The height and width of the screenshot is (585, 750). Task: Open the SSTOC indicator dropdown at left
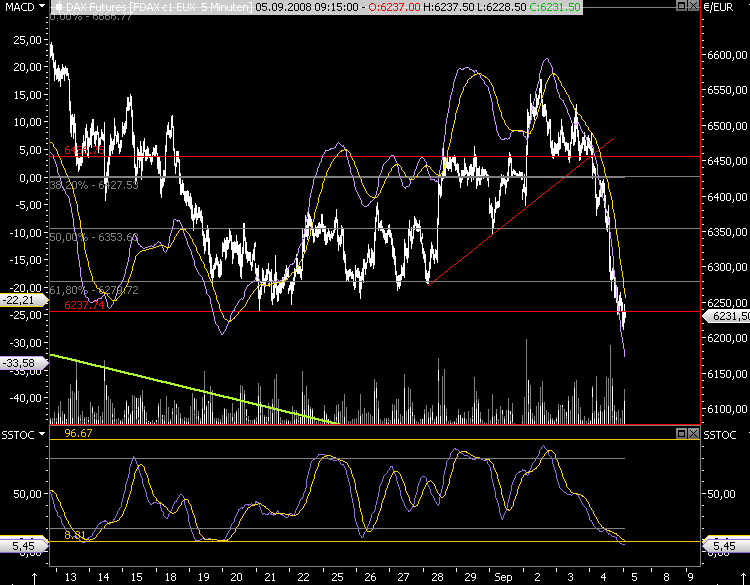[x=42, y=434]
